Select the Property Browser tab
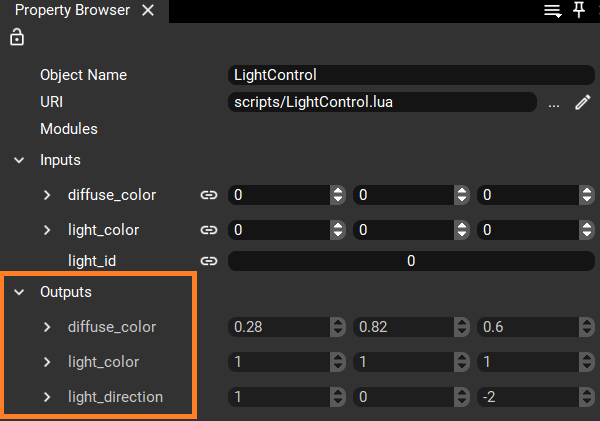This screenshot has width=600, height=421. [70, 11]
